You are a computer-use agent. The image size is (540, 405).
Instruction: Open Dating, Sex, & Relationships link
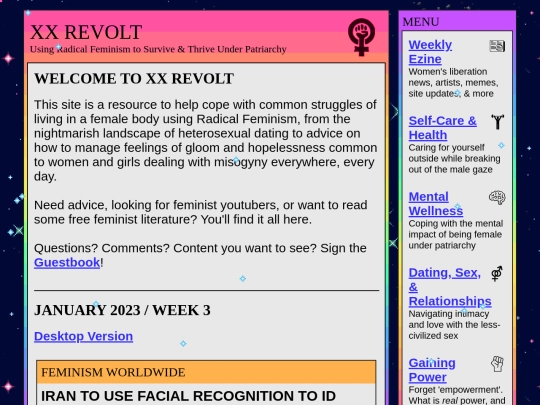[450, 287]
